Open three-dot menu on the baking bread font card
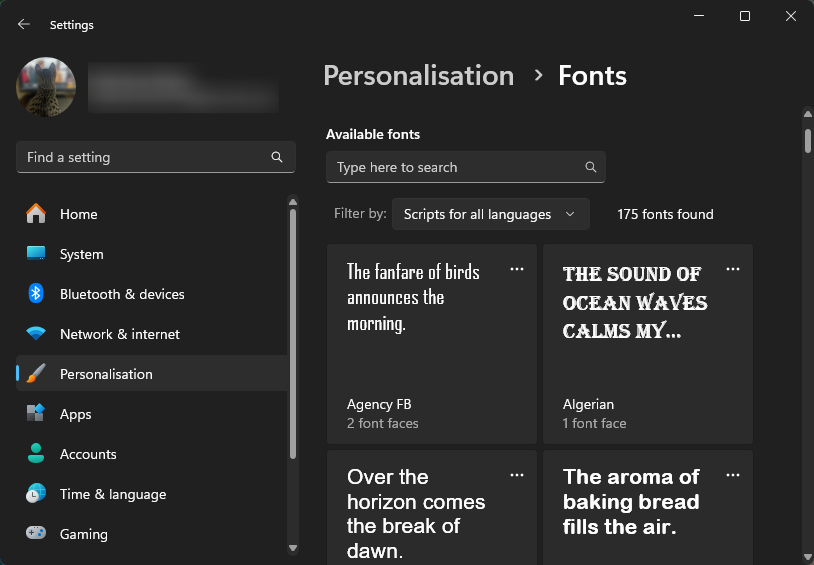This screenshot has width=814, height=565. 733,475
